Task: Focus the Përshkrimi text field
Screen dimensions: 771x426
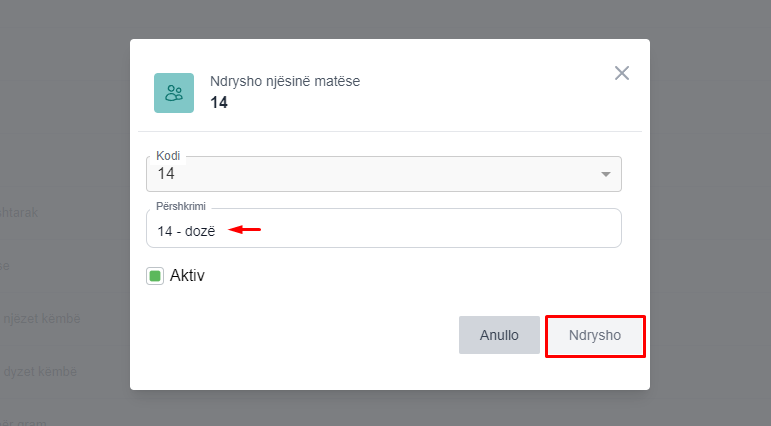Action: pyautogui.click(x=420, y=230)
